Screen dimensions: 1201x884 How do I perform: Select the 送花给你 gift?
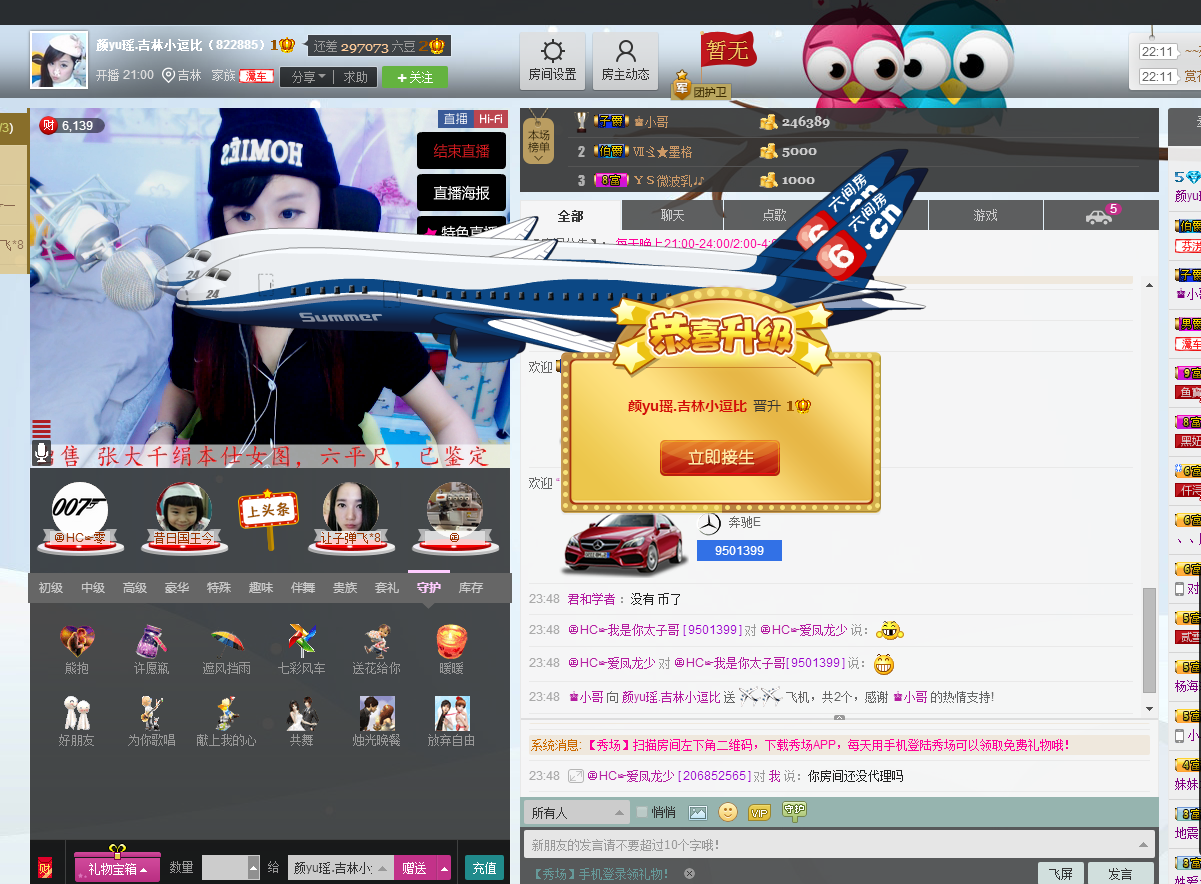(376, 640)
